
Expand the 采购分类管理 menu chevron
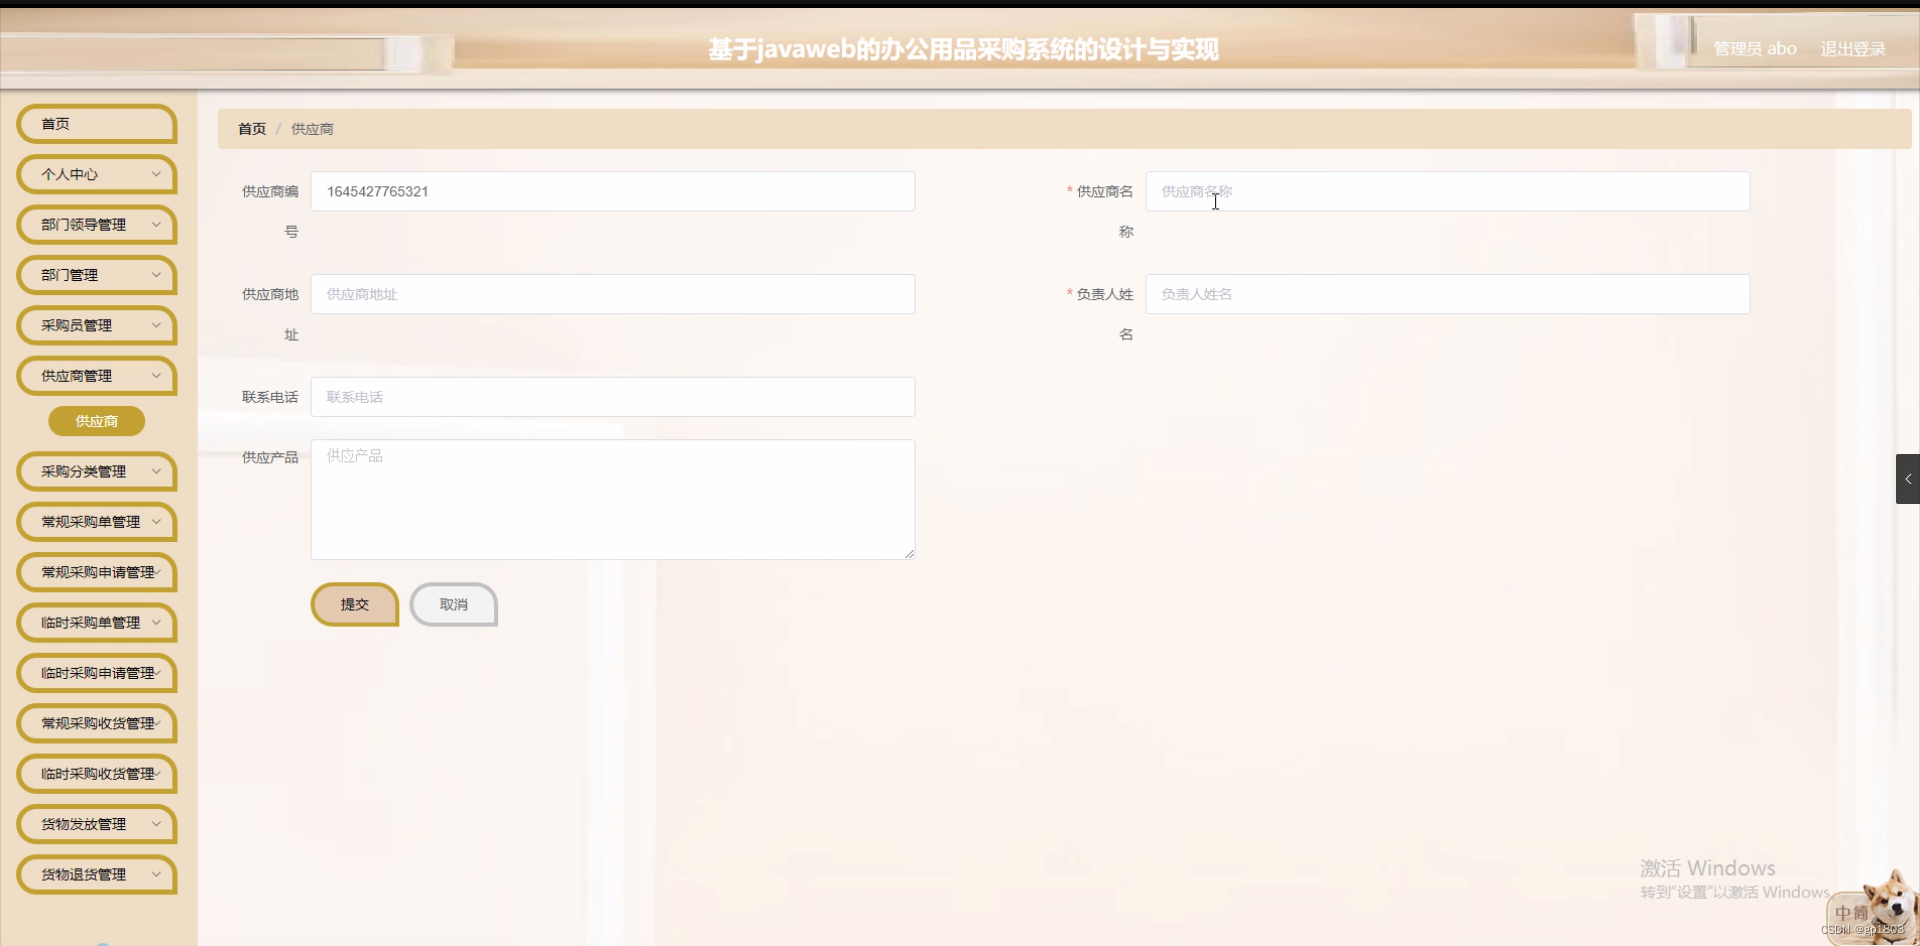click(x=156, y=471)
